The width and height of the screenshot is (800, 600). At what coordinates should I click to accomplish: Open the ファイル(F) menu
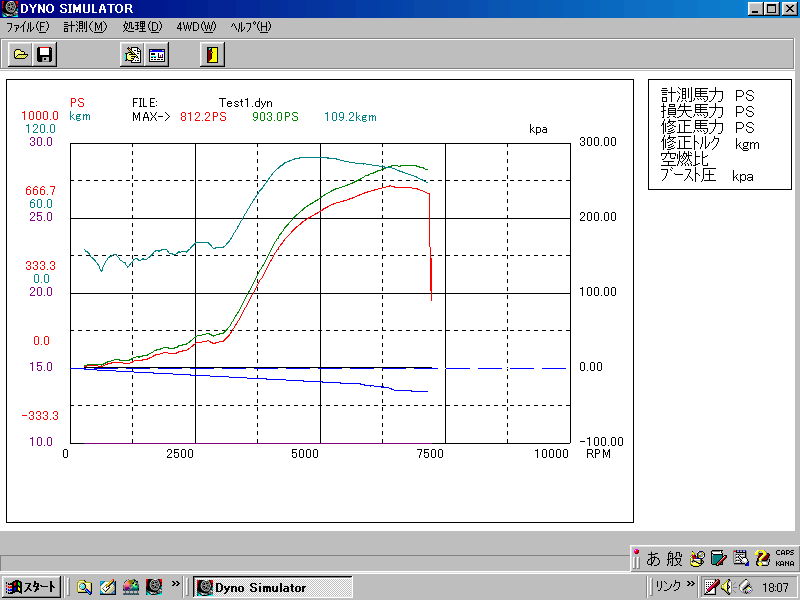click(27, 27)
